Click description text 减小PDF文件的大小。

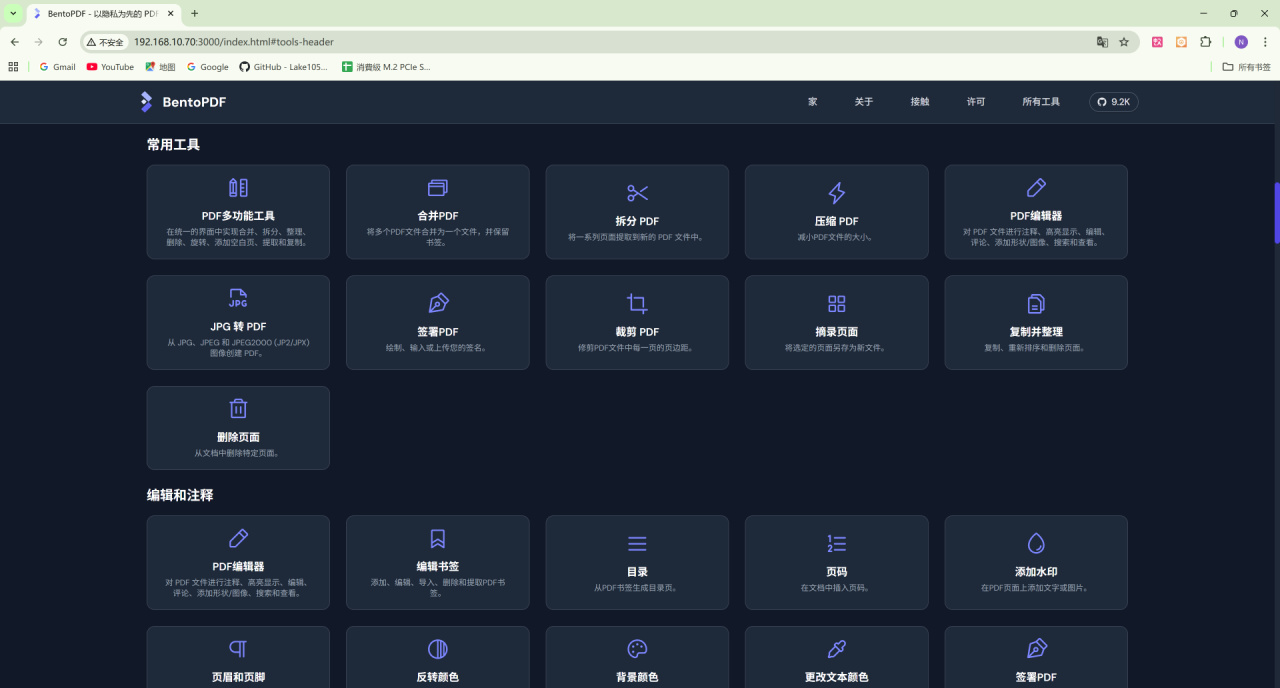(836, 237)
